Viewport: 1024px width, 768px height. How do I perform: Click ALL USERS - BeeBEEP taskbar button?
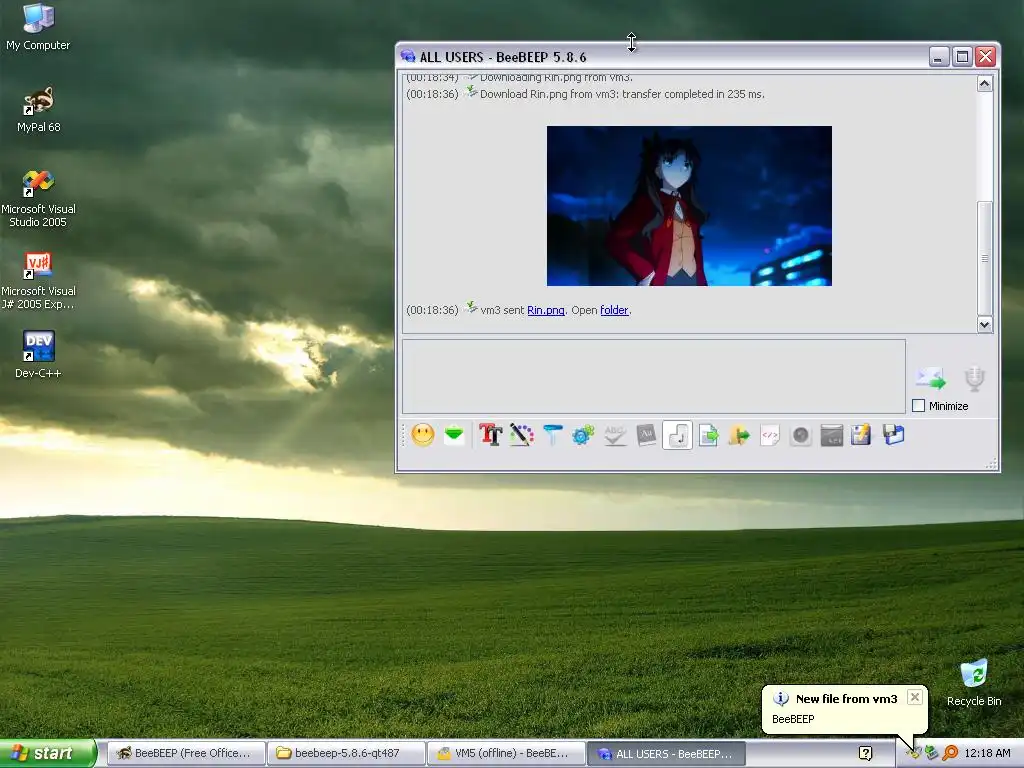(667, 753)
